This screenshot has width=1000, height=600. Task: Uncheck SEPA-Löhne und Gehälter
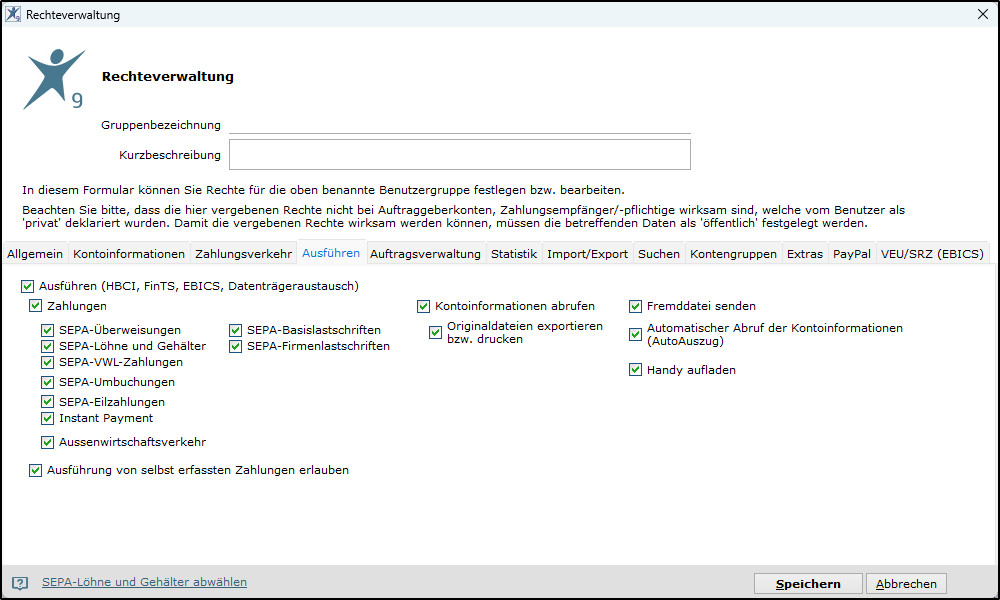pos(47,346)
